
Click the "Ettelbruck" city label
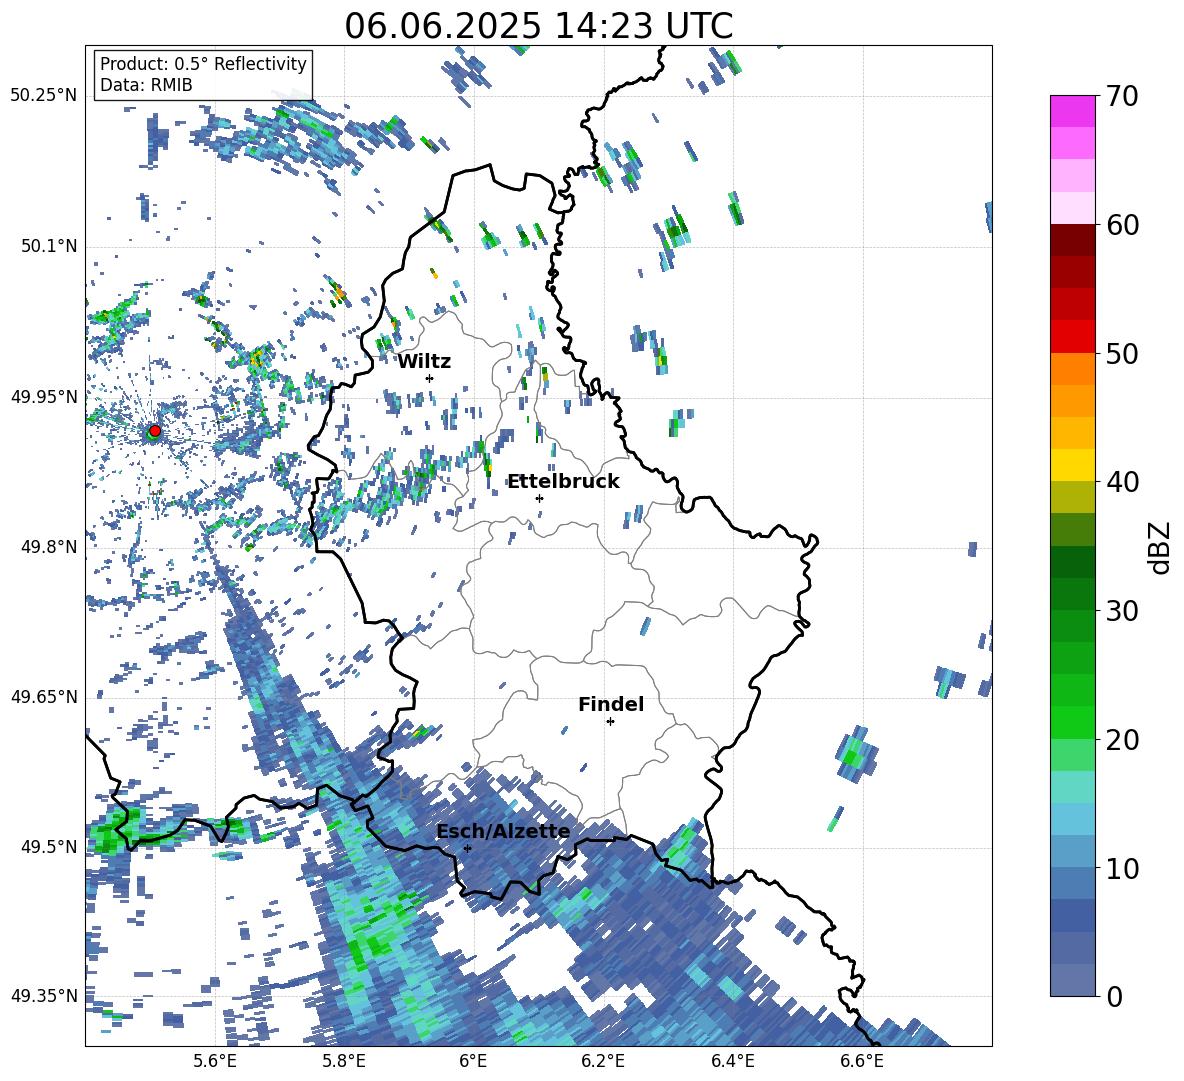(x=563, y=482)
